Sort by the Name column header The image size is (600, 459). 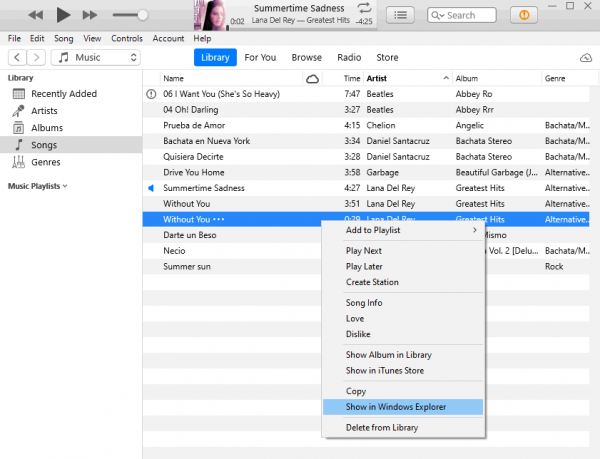click(232, 78)
